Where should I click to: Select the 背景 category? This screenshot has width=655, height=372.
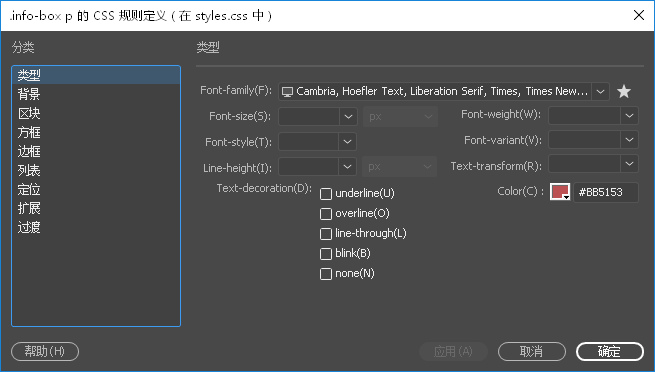point(96,94)
